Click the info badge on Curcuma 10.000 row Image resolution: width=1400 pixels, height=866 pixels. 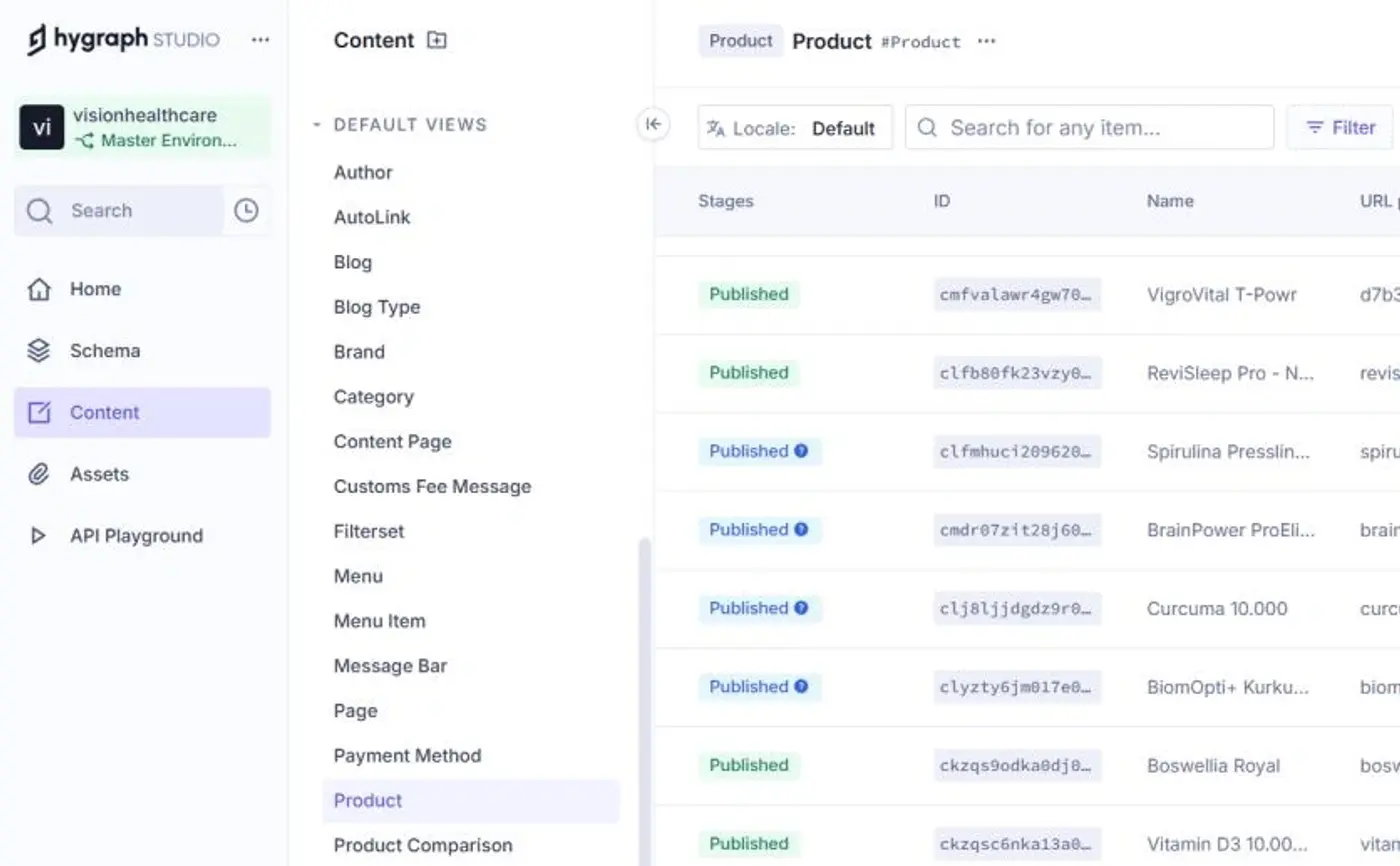801,608
